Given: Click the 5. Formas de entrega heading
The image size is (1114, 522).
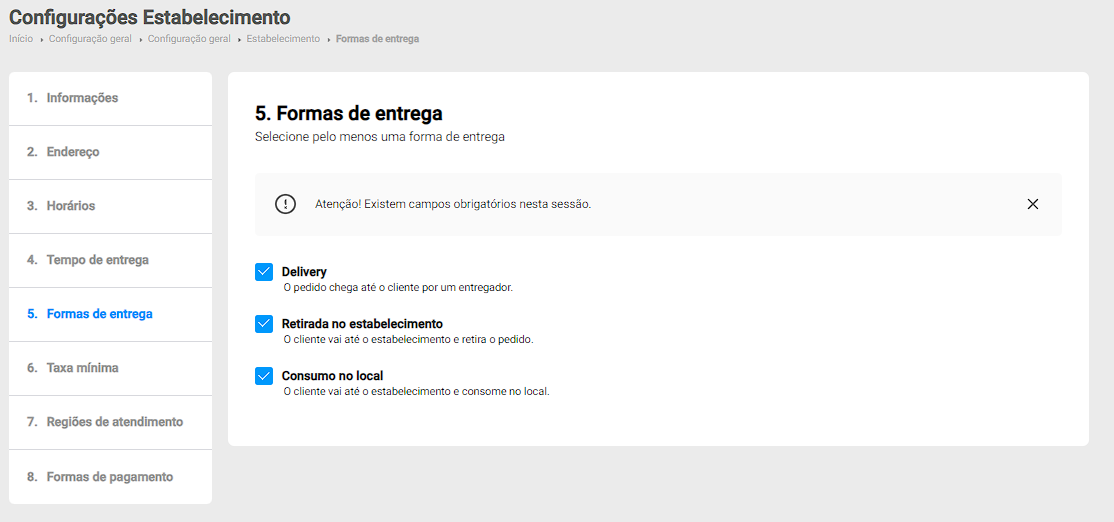Looking at the screenshot, I should point(348,113).
